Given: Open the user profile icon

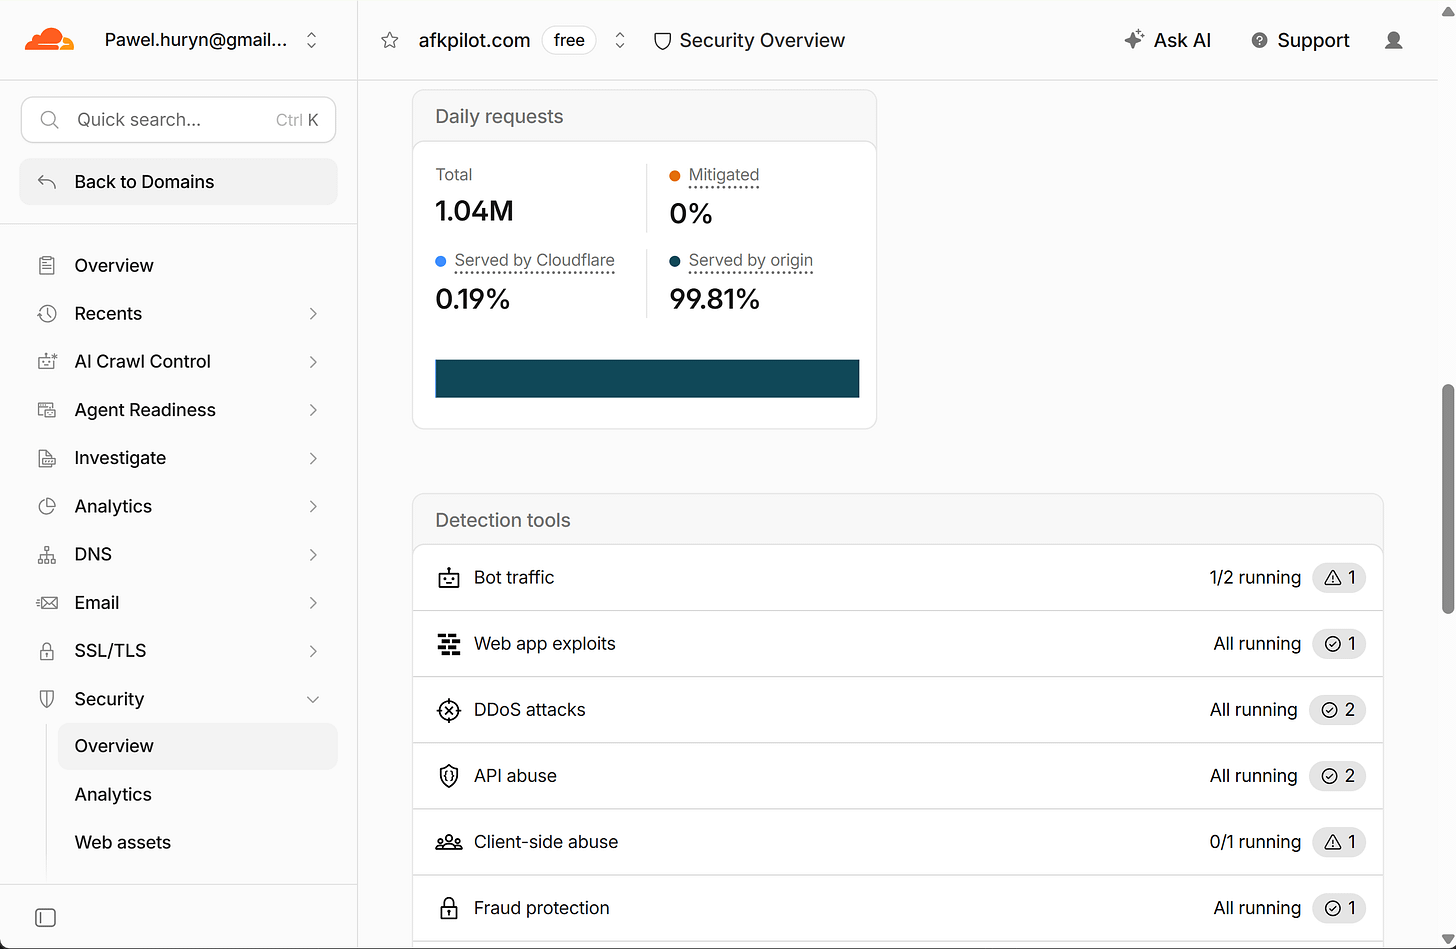Looking at the screenshot, I should tap(1393, 40).
